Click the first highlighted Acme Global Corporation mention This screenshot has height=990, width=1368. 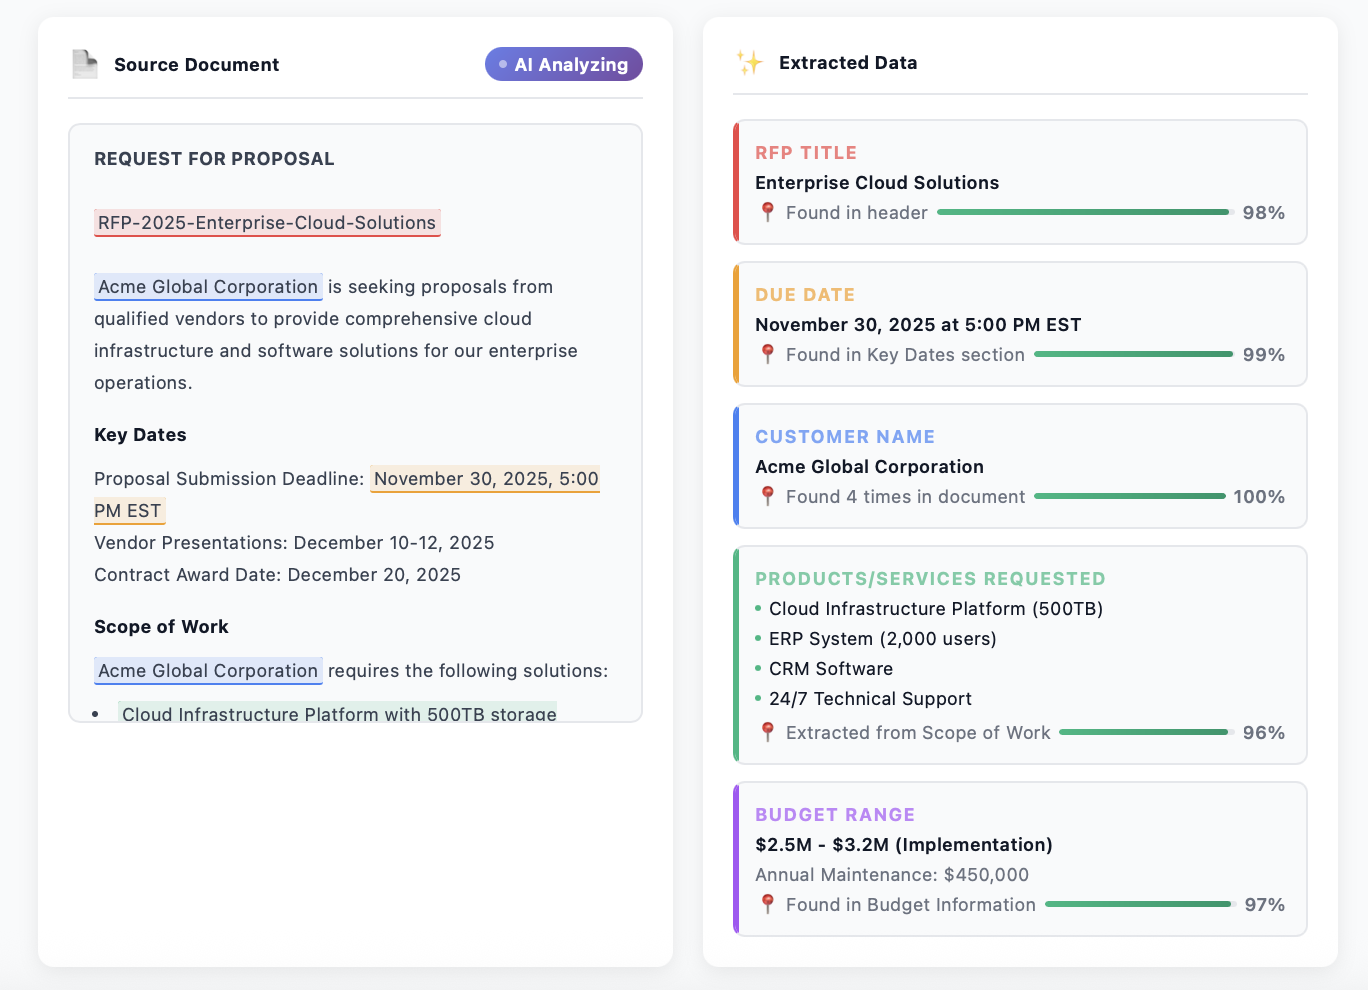click(x=208, y=287)
